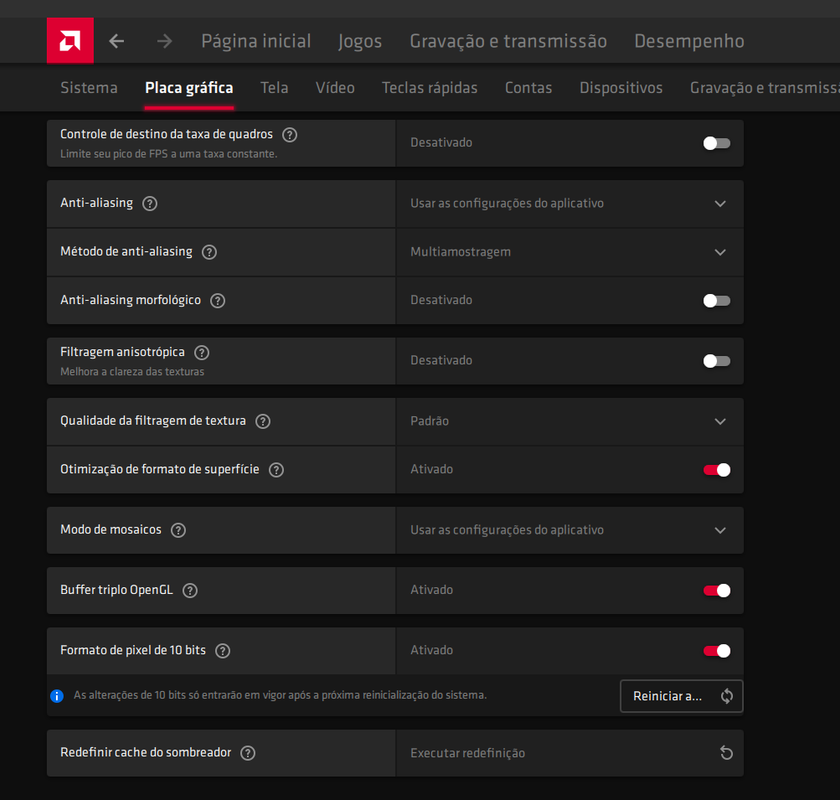Click the blue info icon about 10 bits

tap(57, 696)
